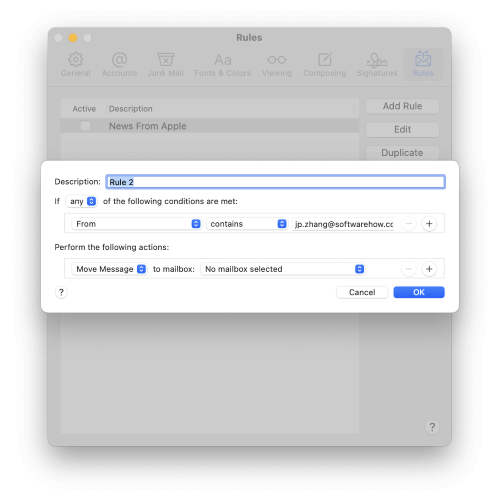Open the Composing tab

[325, 65]
